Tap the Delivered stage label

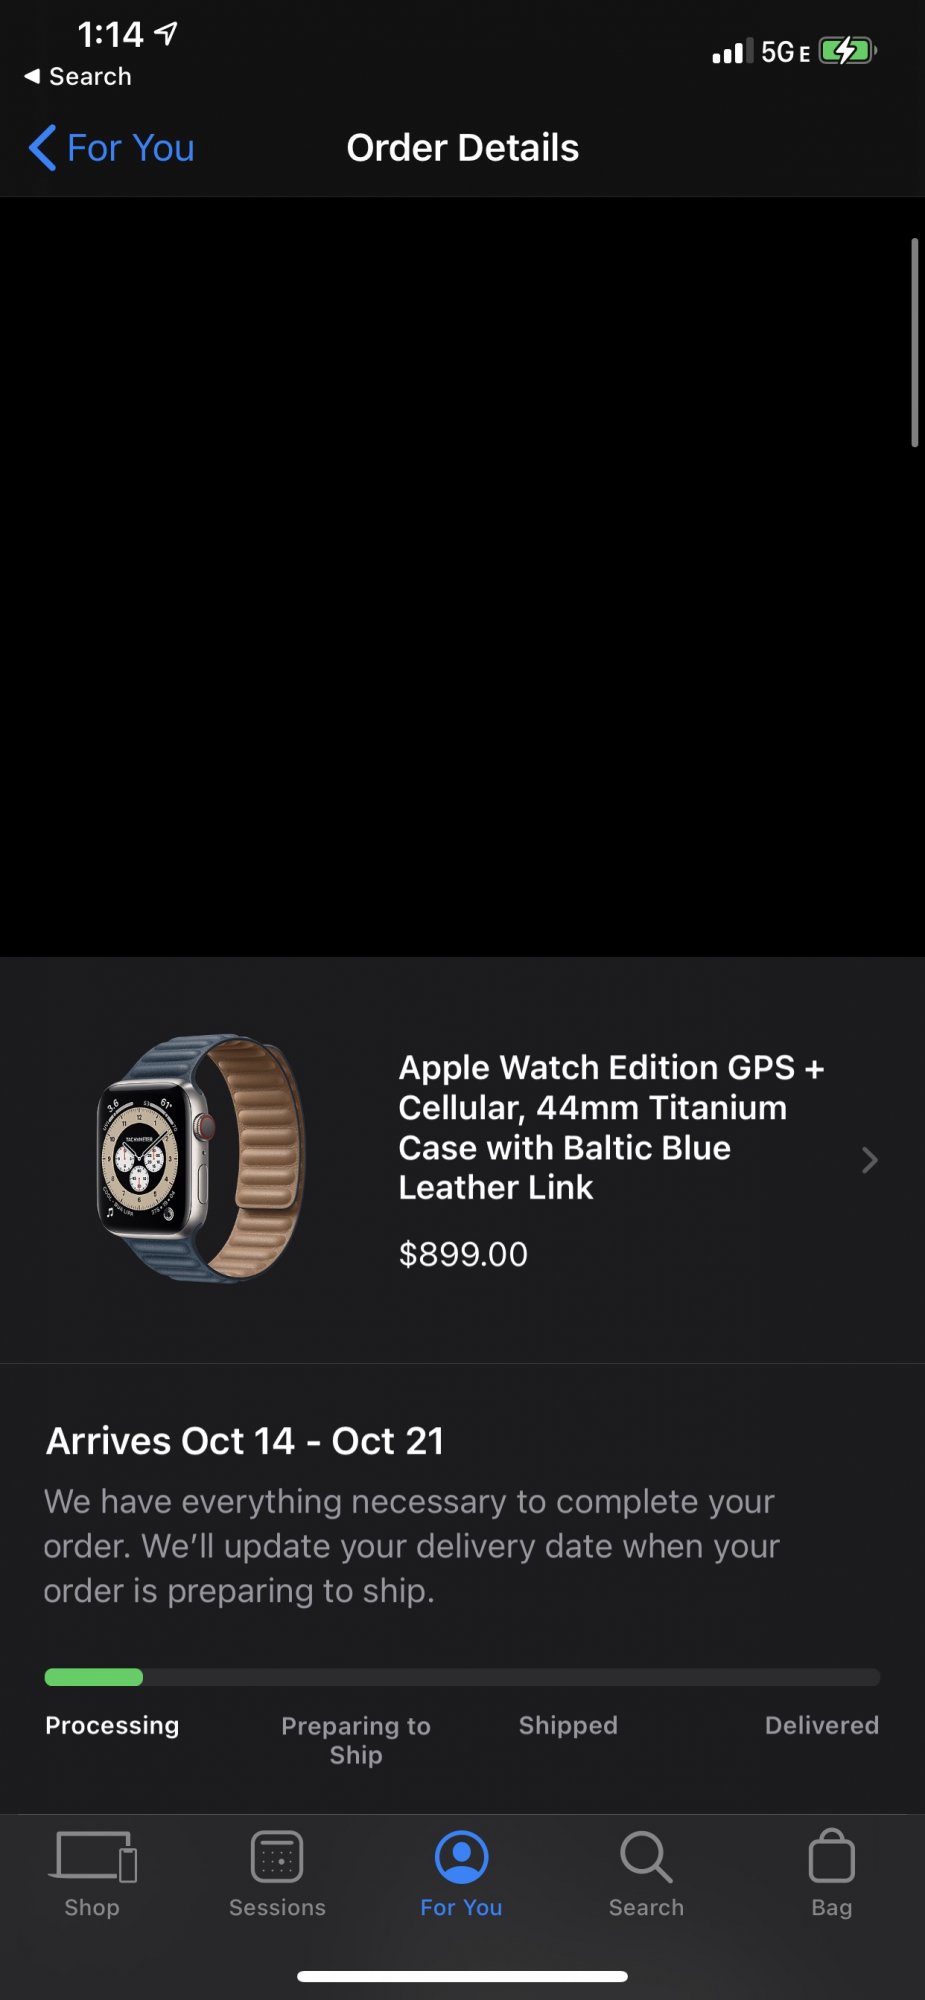pyautogui.click(x=822, y=1725)
